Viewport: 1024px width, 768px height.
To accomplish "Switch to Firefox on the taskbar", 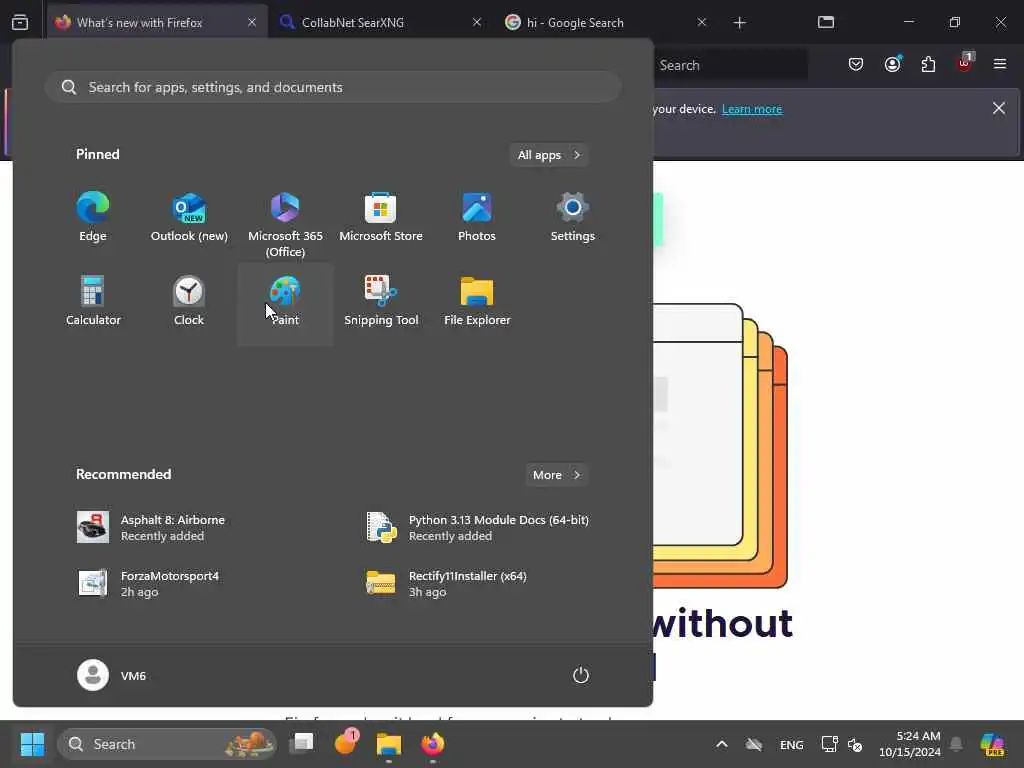I will (x=432, y=743).
